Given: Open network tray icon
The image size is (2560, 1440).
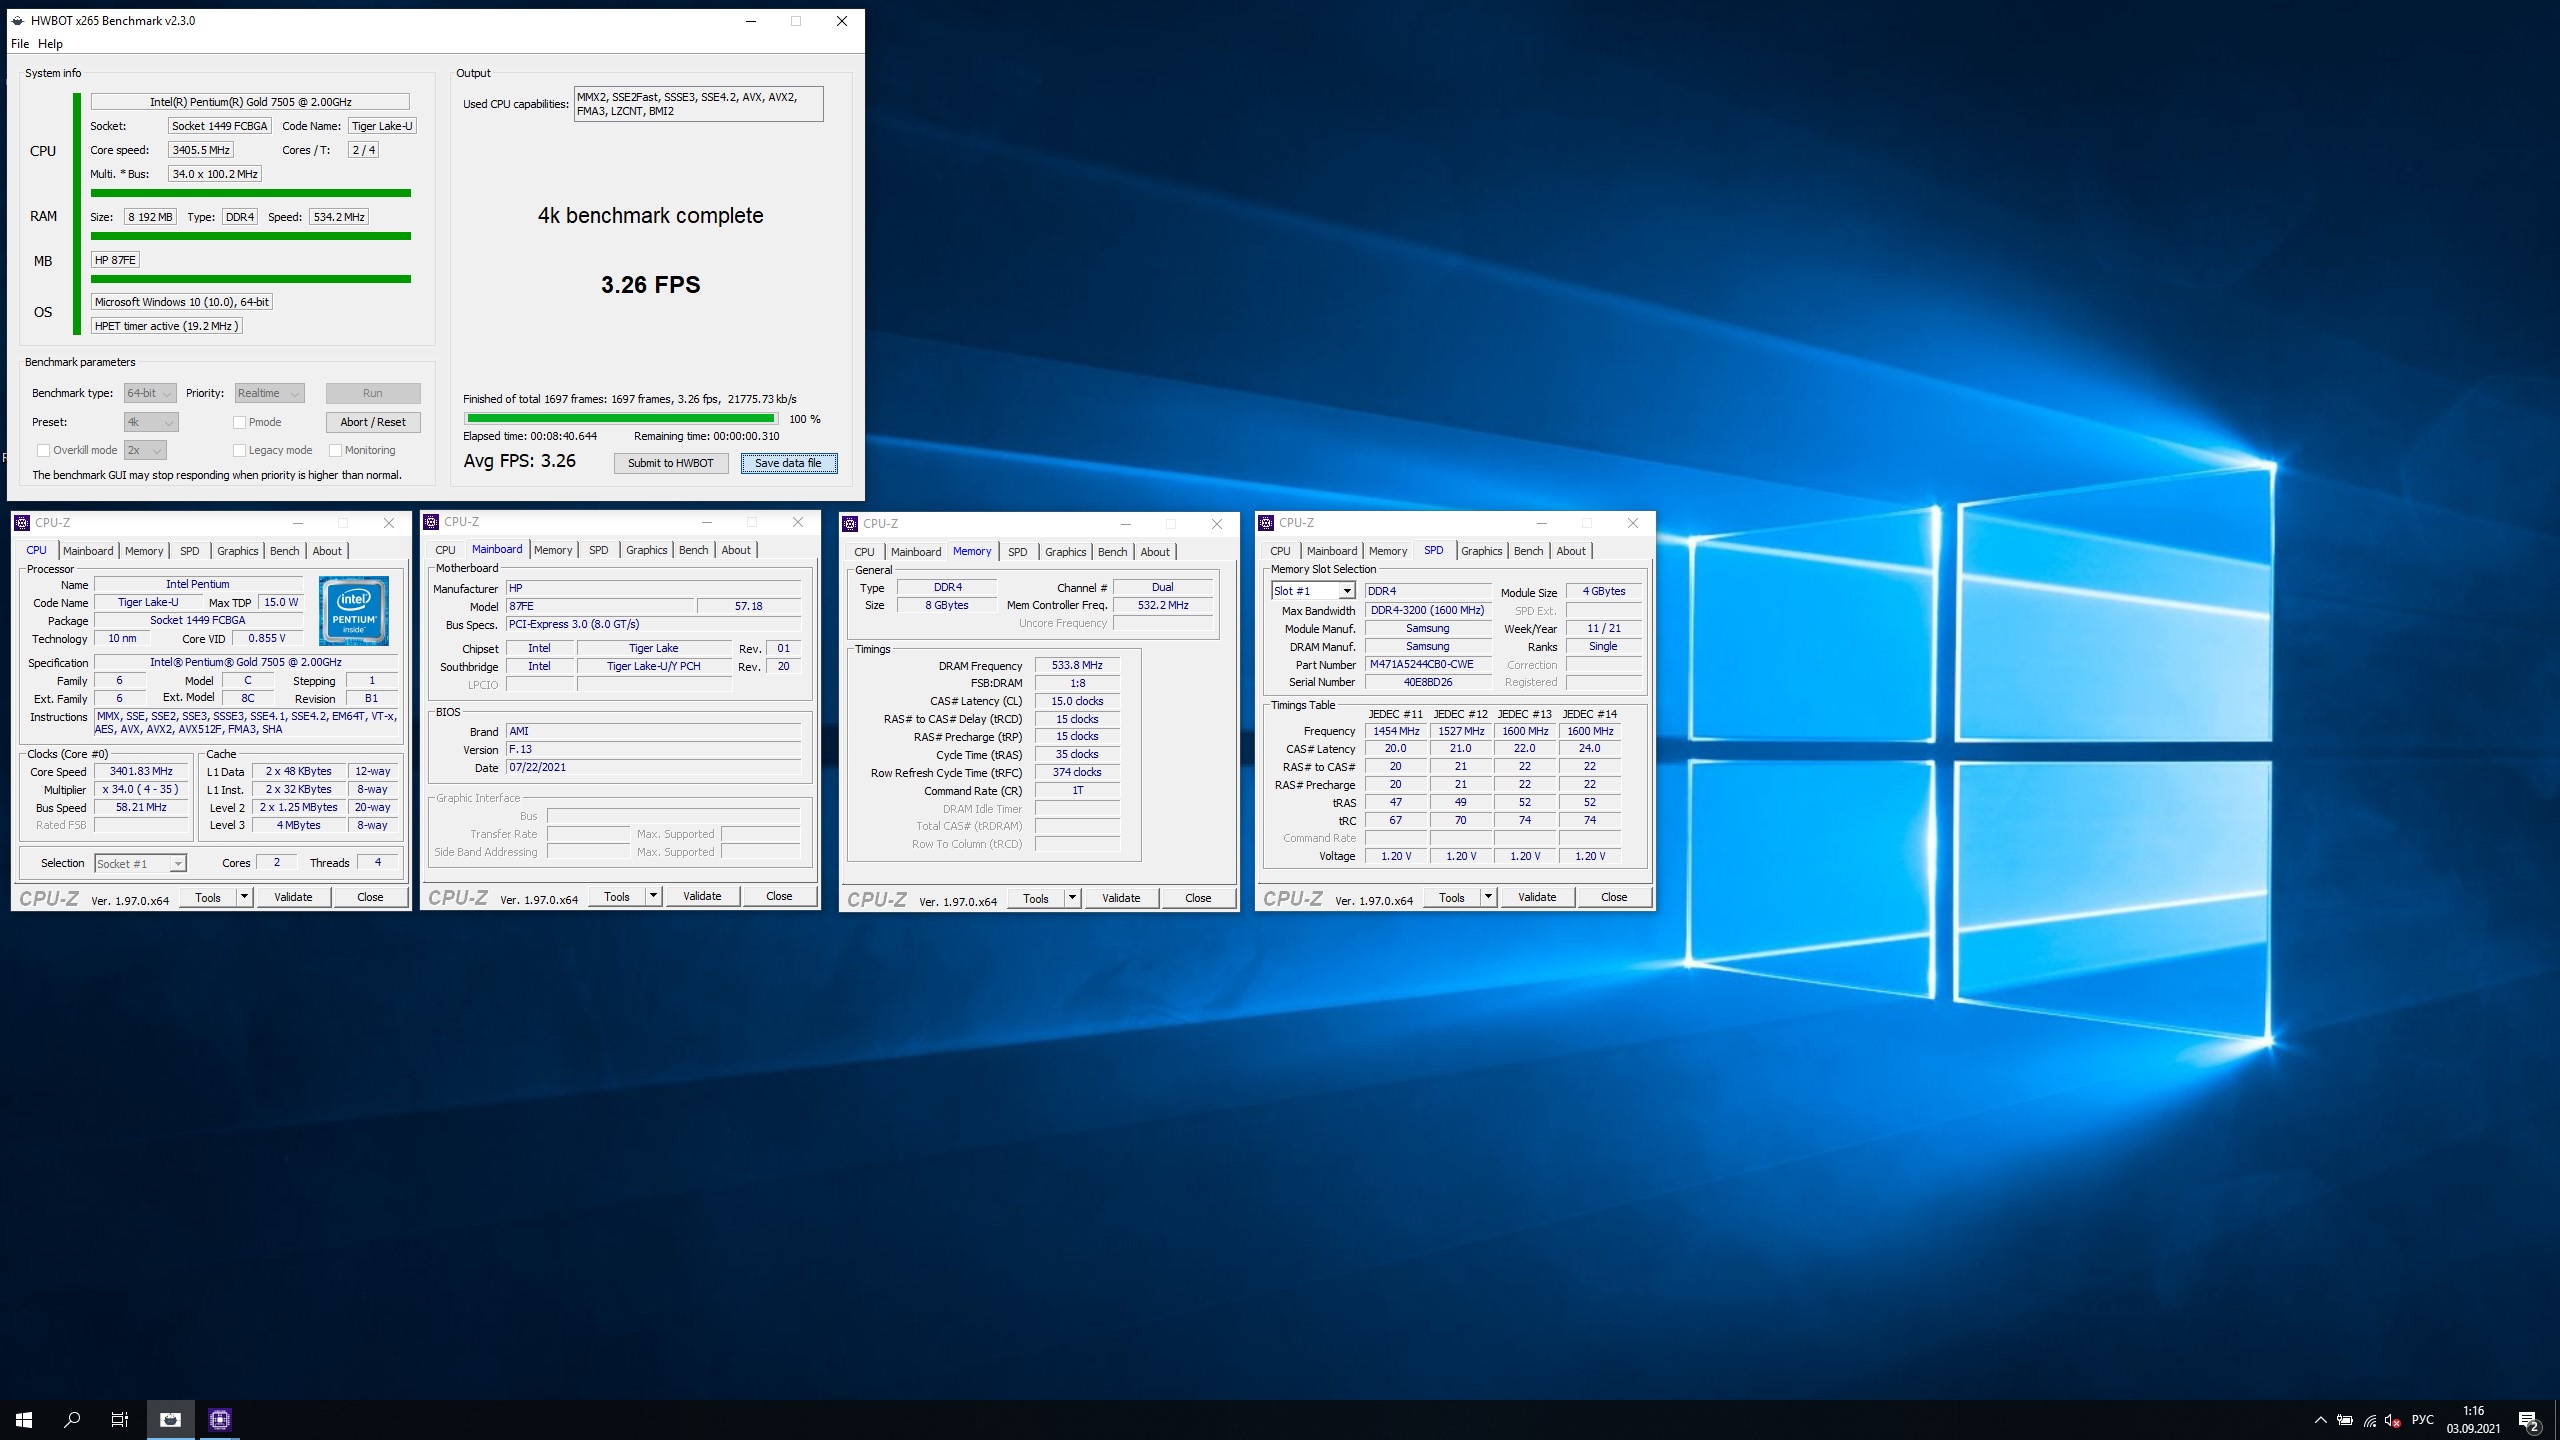Looking at the screenshot, I should point(2370,1420).
